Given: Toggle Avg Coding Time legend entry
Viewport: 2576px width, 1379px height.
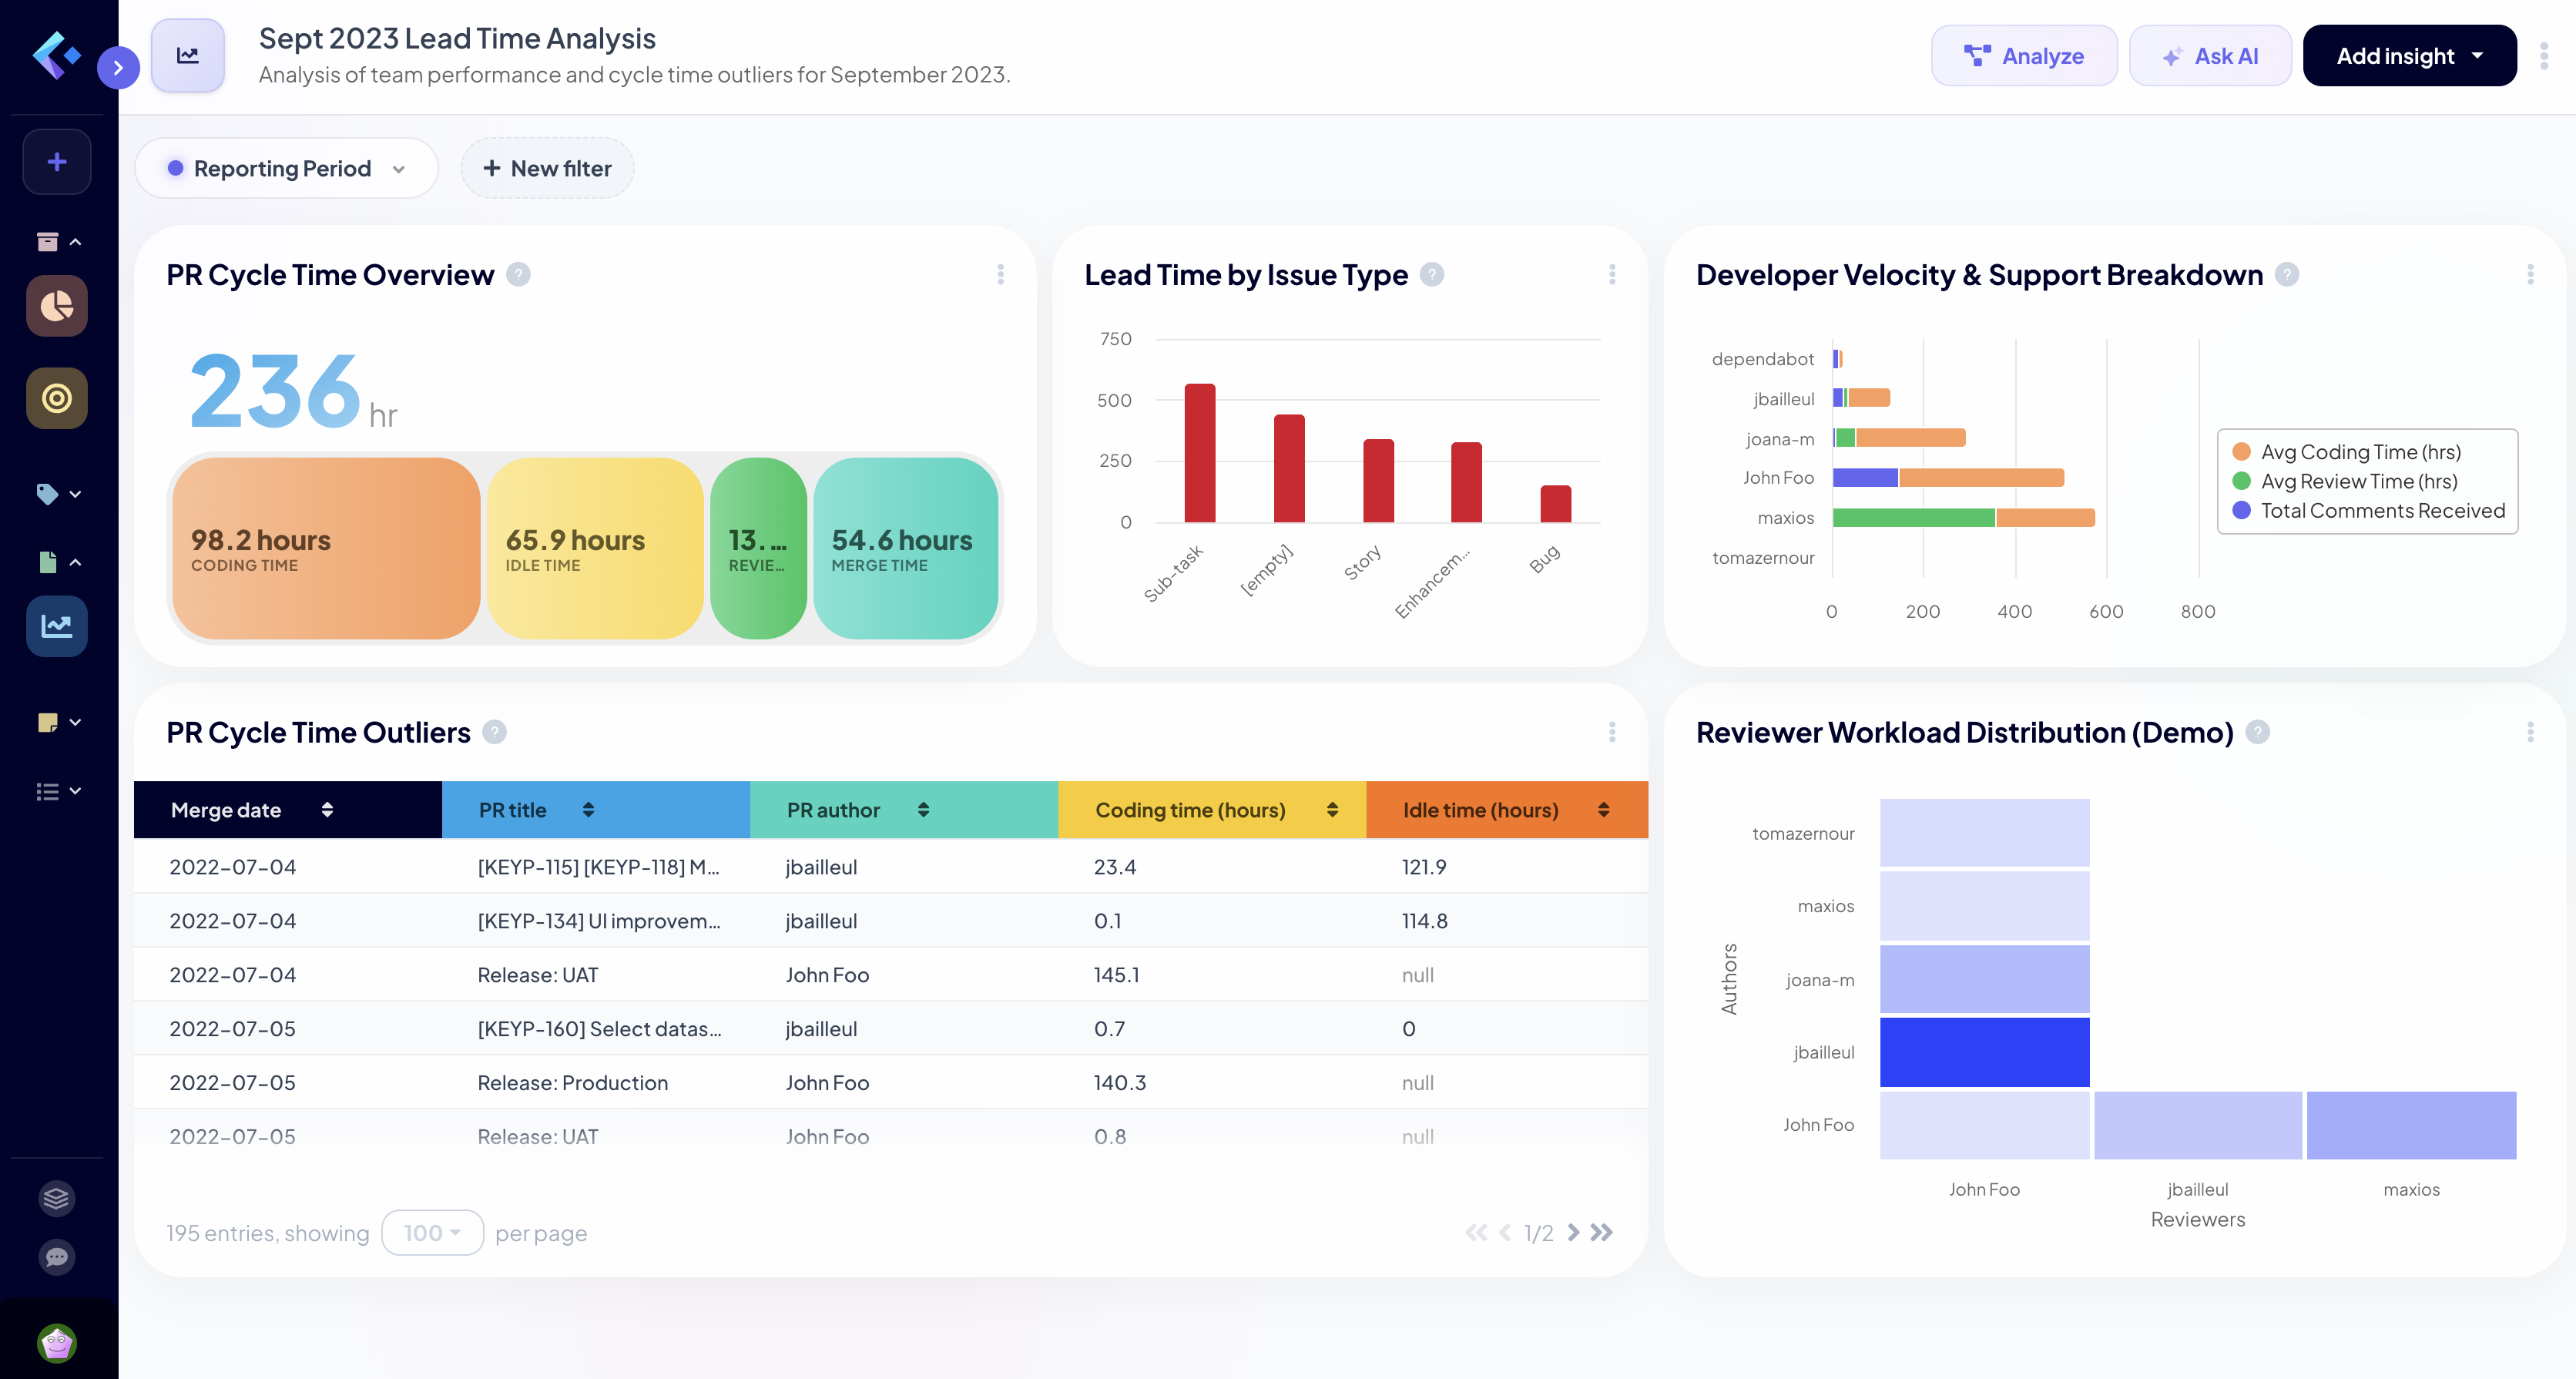Looking at the screenshot, I should pos(2347,452).
